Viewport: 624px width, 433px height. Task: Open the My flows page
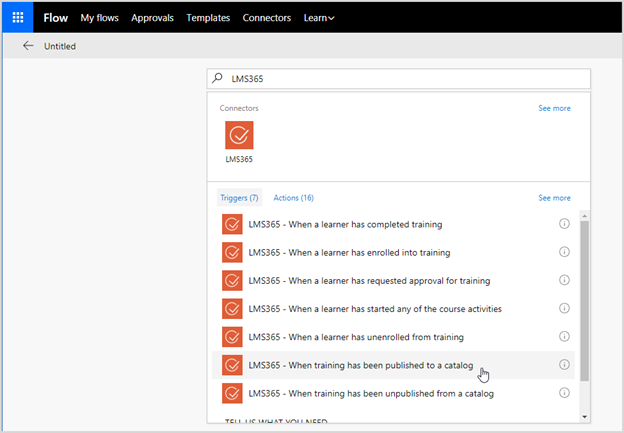point(99,18)
